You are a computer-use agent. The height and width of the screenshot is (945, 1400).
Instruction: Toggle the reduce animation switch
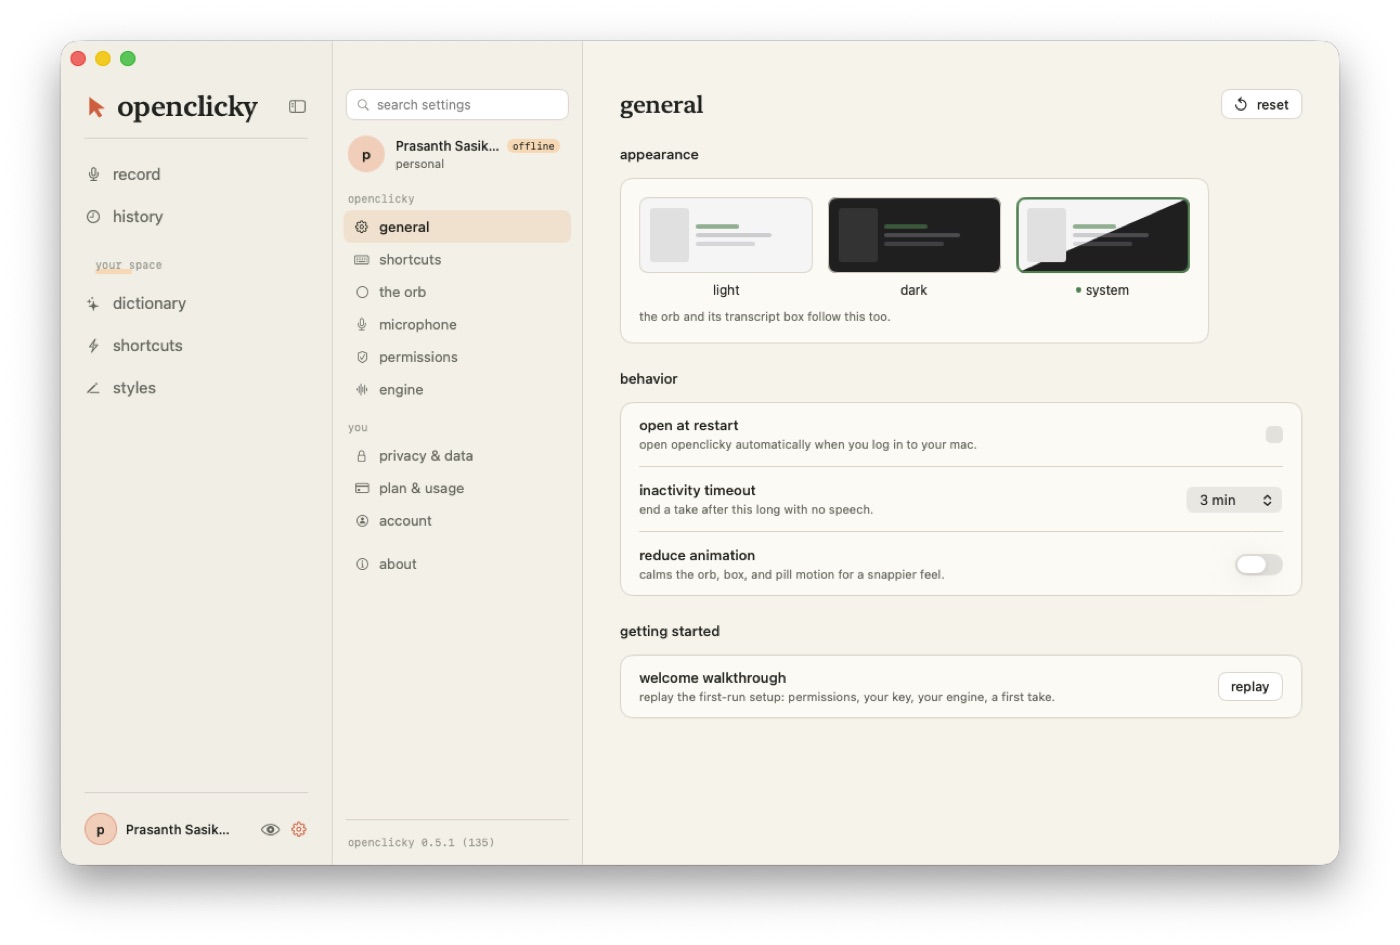pyautogui.click(x=1258, y=565)
